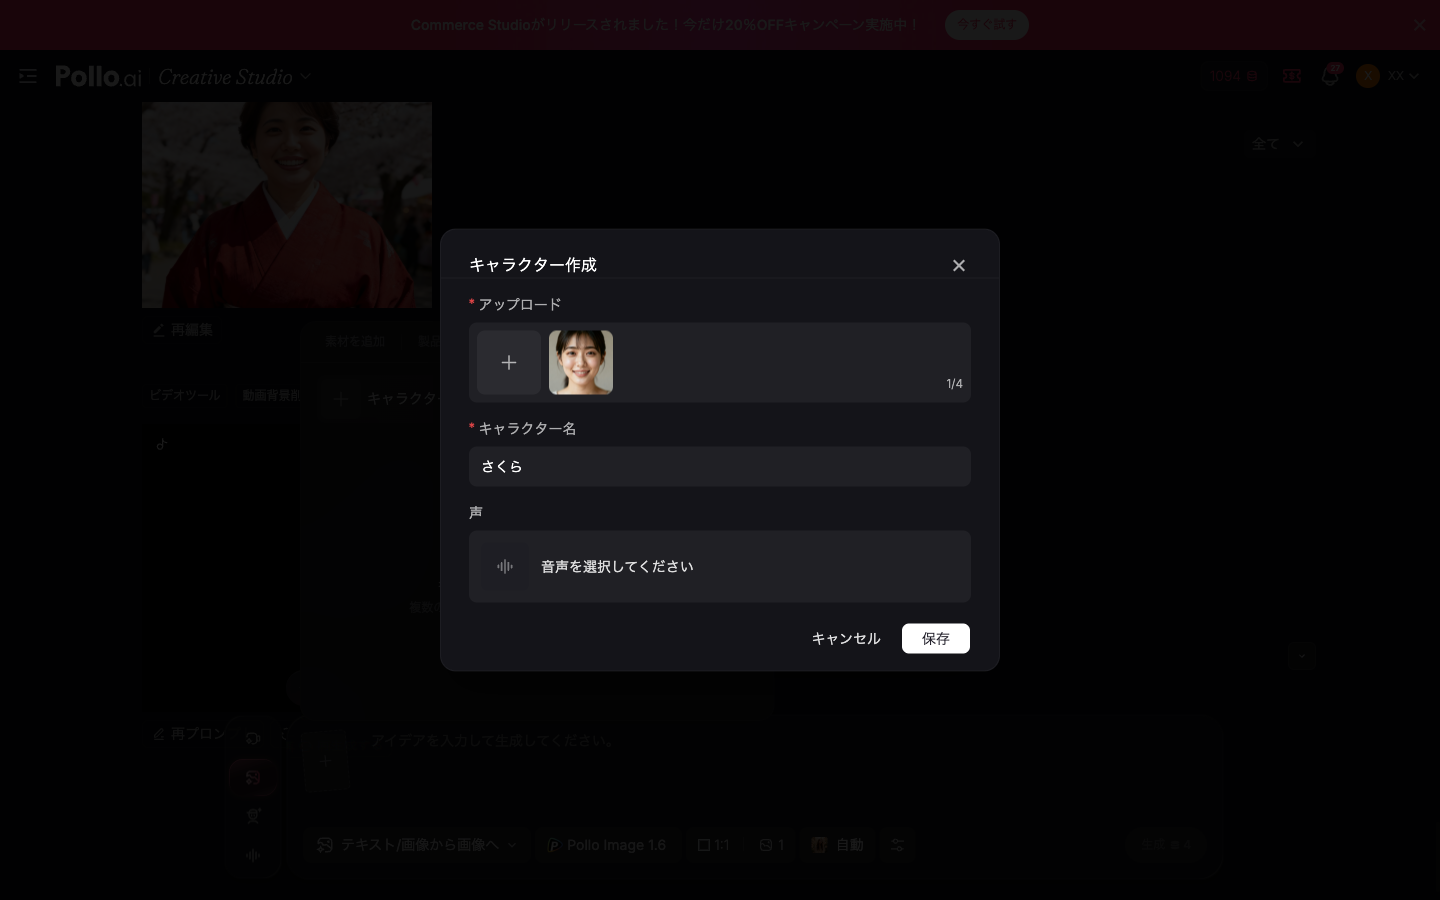Image resolution: width=1440 pixels, height=900 pixels.
Task: Open 音声を選択してください voice picker
Action: [x=720, y=567]
